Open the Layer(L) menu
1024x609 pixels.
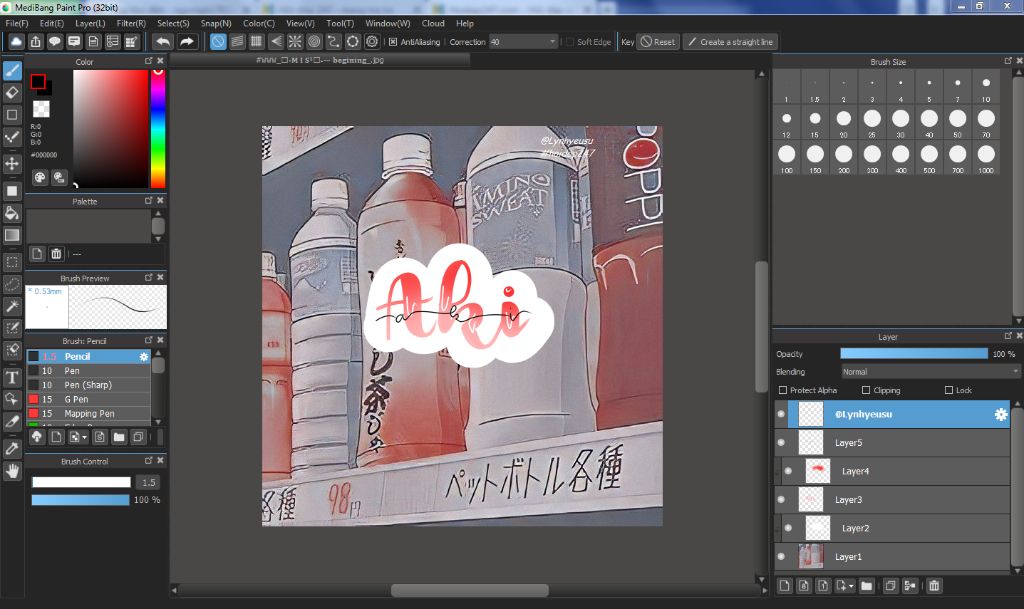coord(90,23)
